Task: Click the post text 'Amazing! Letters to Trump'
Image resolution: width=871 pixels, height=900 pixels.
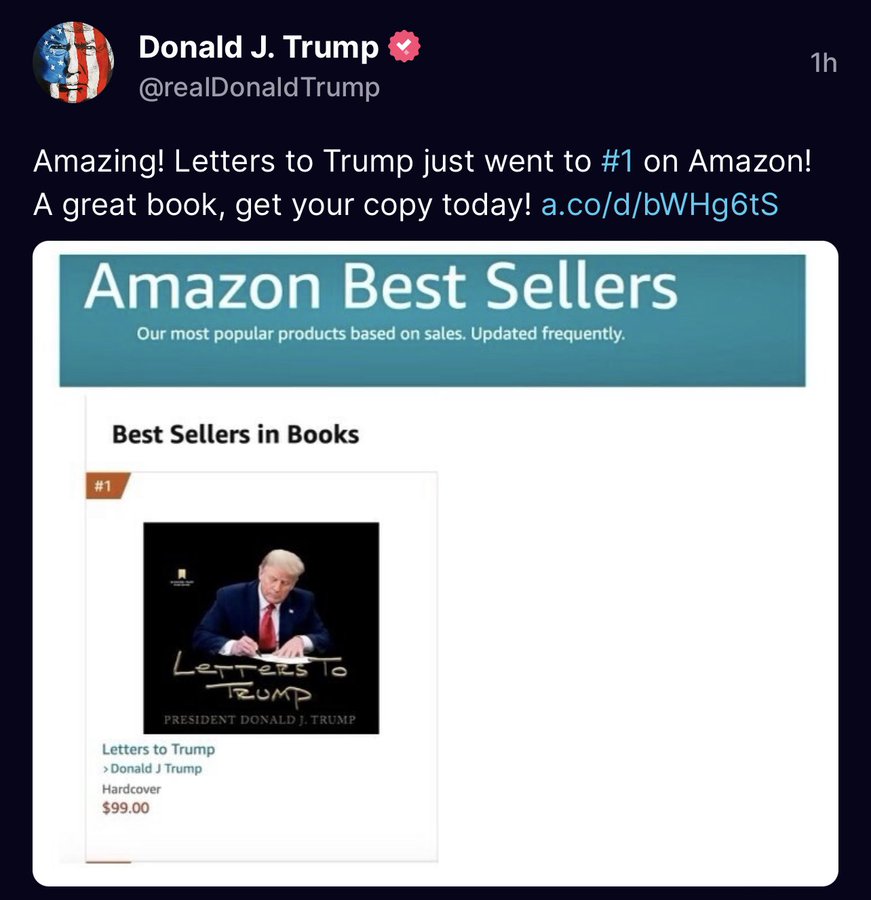Action: click(223, 161)
